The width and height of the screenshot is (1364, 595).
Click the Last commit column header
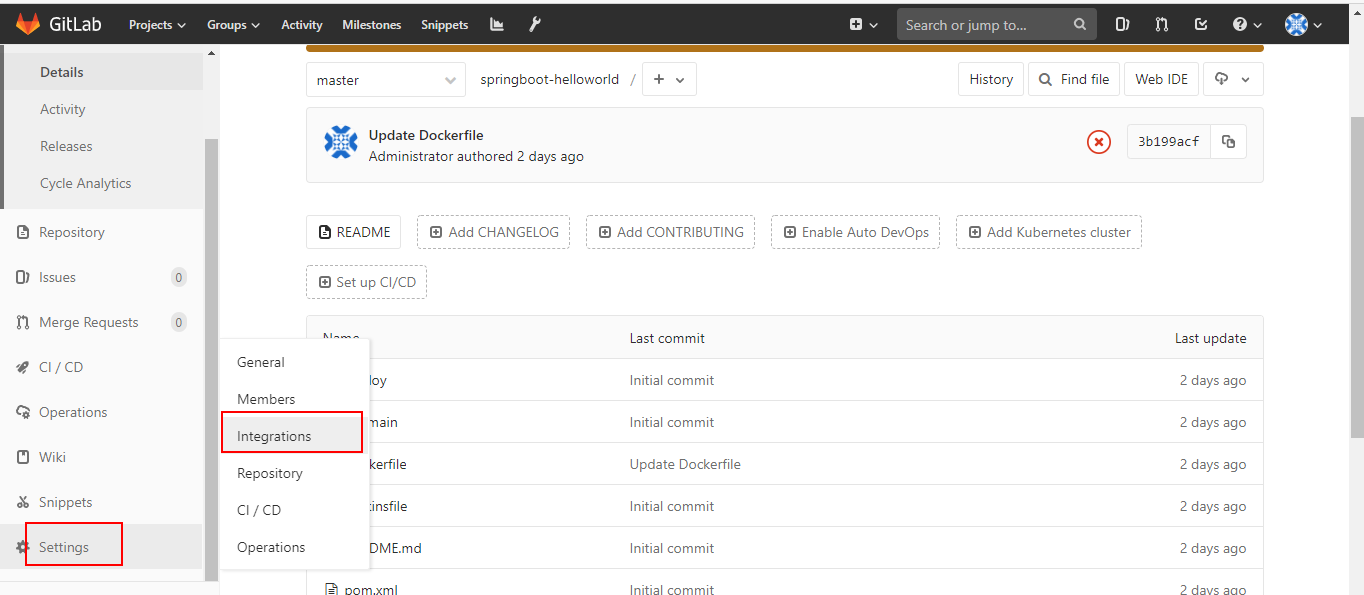(667, 338)
